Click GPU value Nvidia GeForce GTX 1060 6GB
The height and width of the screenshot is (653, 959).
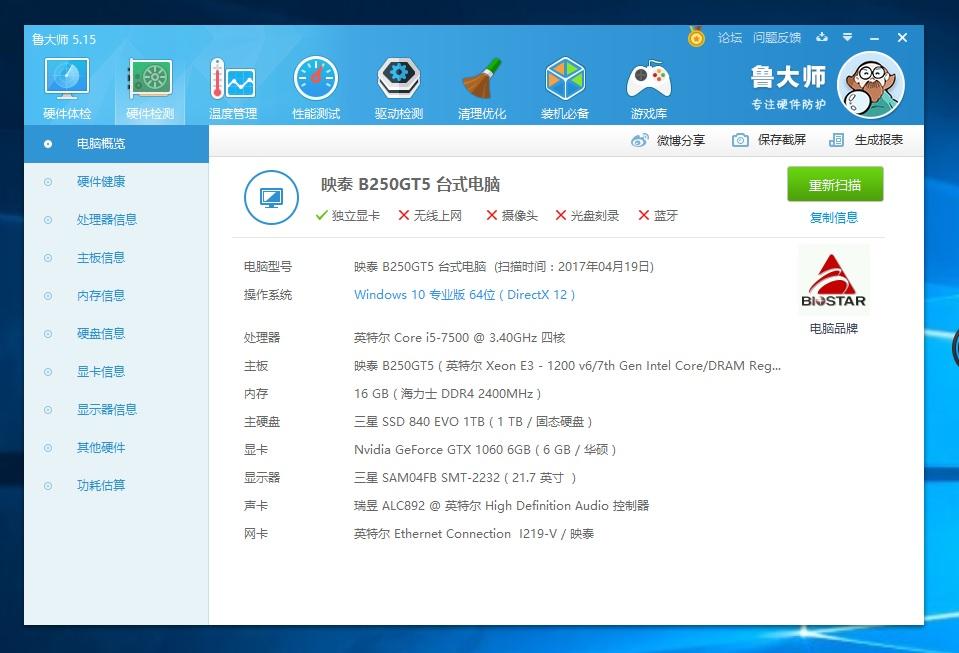(485, 449)
